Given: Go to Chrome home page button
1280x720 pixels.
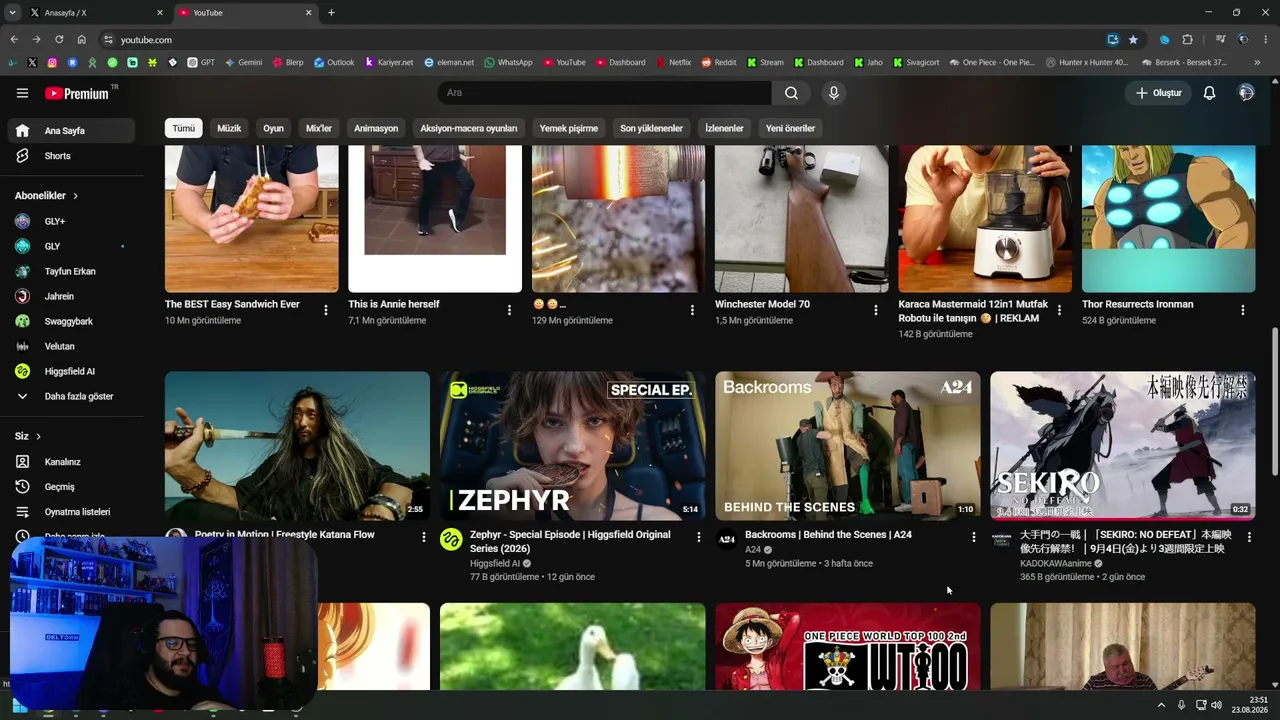Looking at the screenshot, I should [81, 40].
